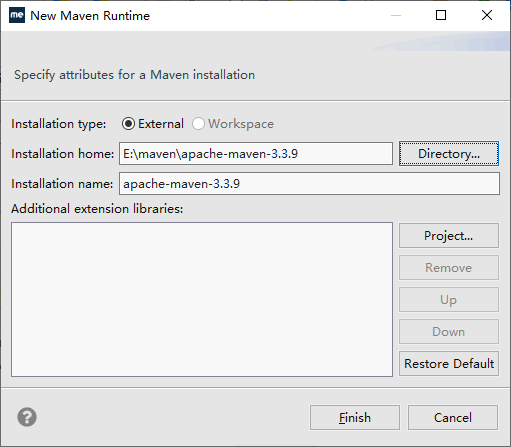This screenshot has width=511, height=447.
Task: Add a library using Project... button
Action: (x=449, y=236)
